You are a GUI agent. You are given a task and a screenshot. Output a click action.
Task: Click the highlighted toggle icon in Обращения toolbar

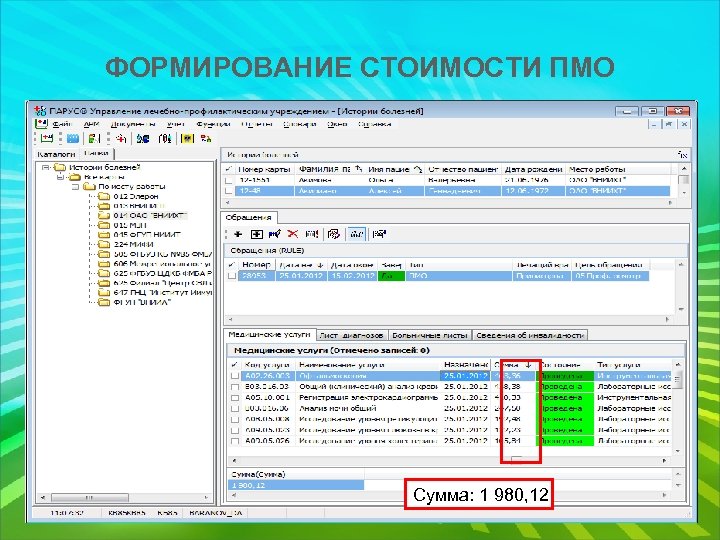click(356, 234)
